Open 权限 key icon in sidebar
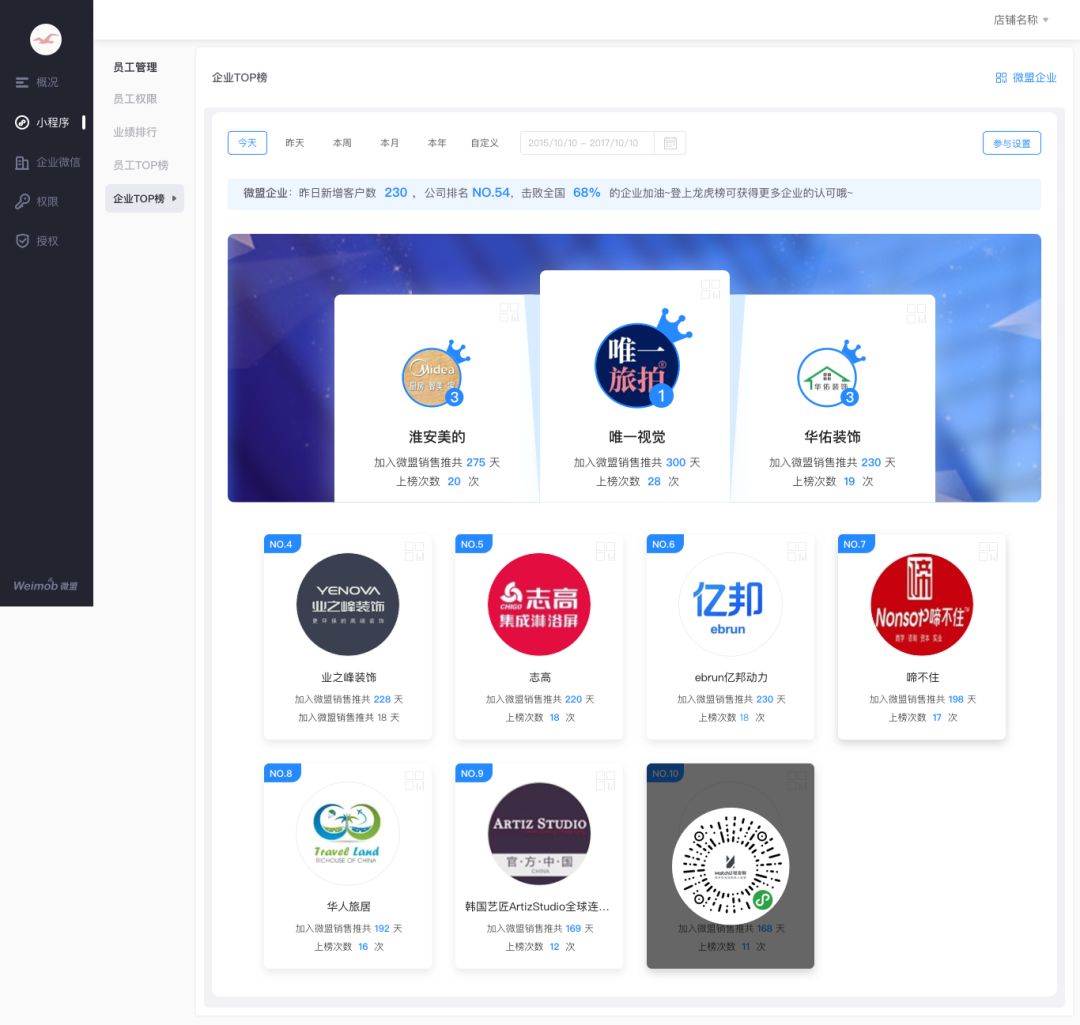The width and height of the screenshot is (1080, 1025). tap(22, 201)
